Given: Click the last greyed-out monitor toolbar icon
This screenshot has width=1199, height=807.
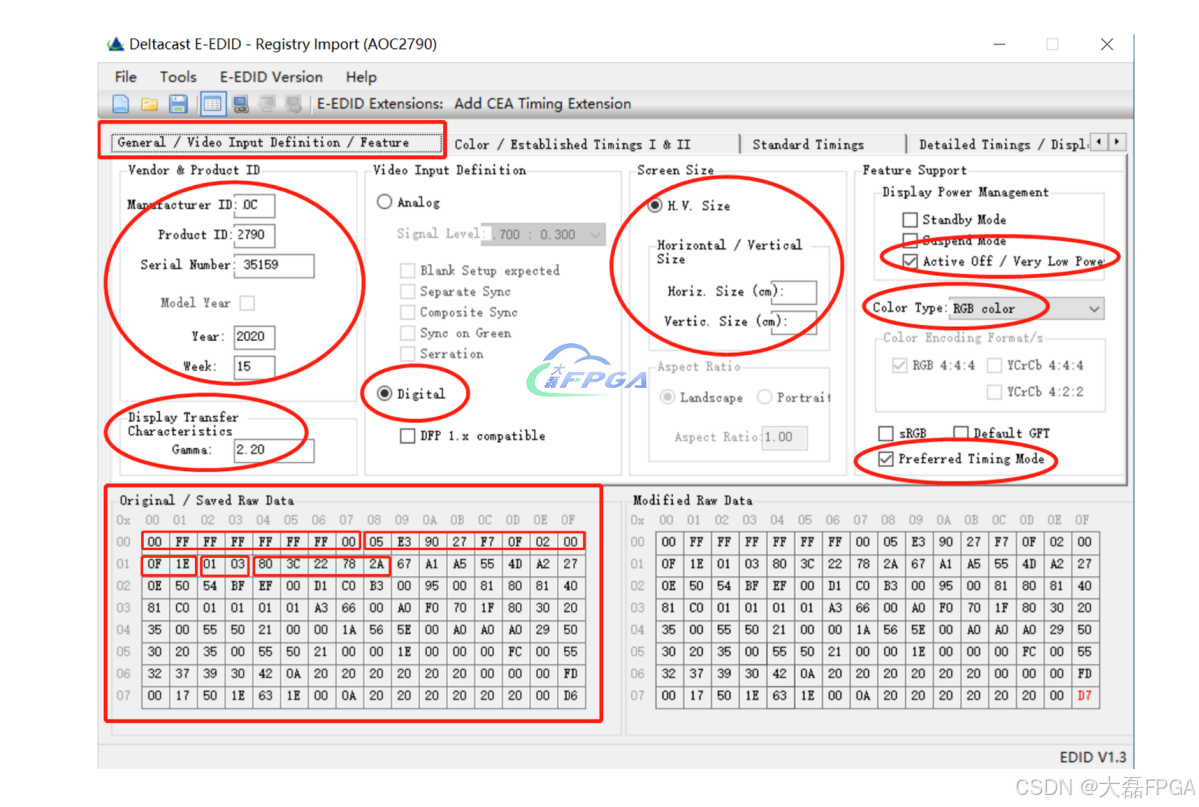Looking at the screenshot, I should click(x=294, y=104).
